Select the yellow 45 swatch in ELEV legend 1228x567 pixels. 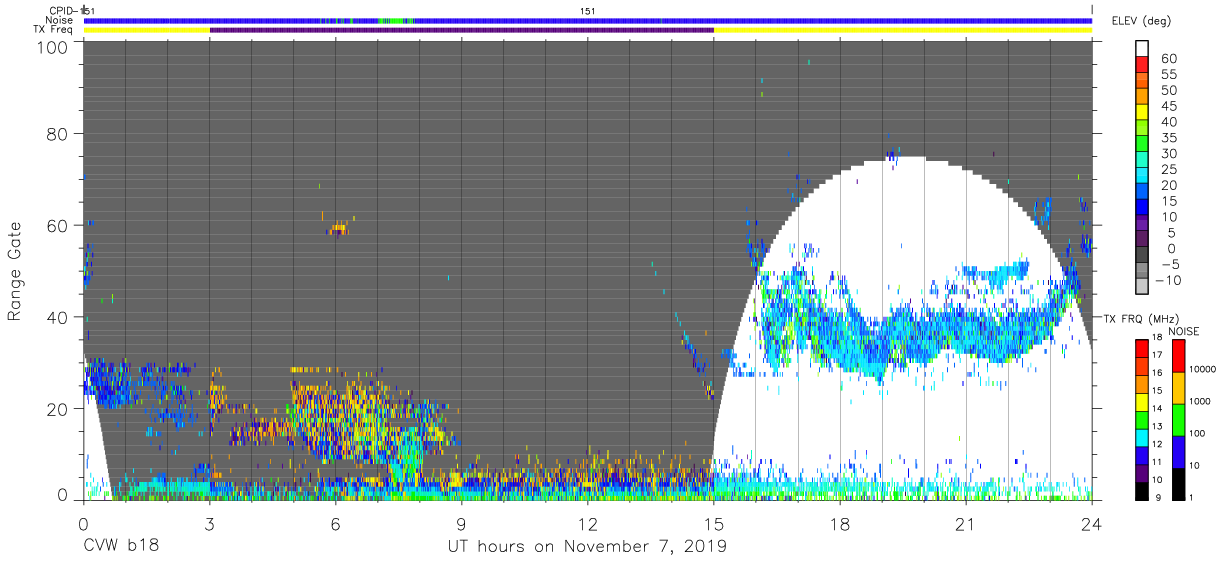click(1144, 114)
